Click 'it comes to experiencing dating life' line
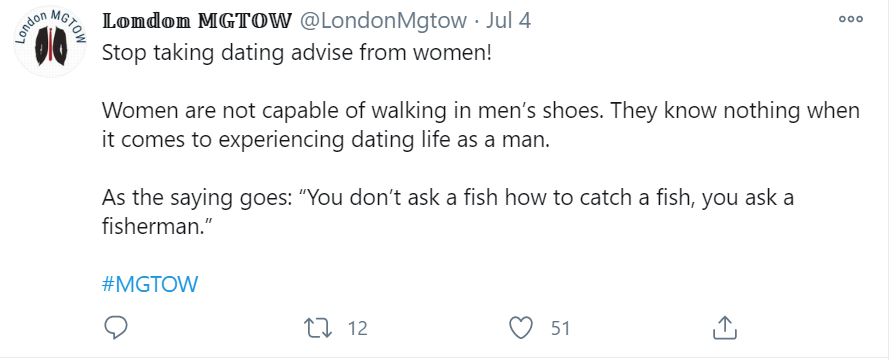The image size is (896, 360). 326,141
